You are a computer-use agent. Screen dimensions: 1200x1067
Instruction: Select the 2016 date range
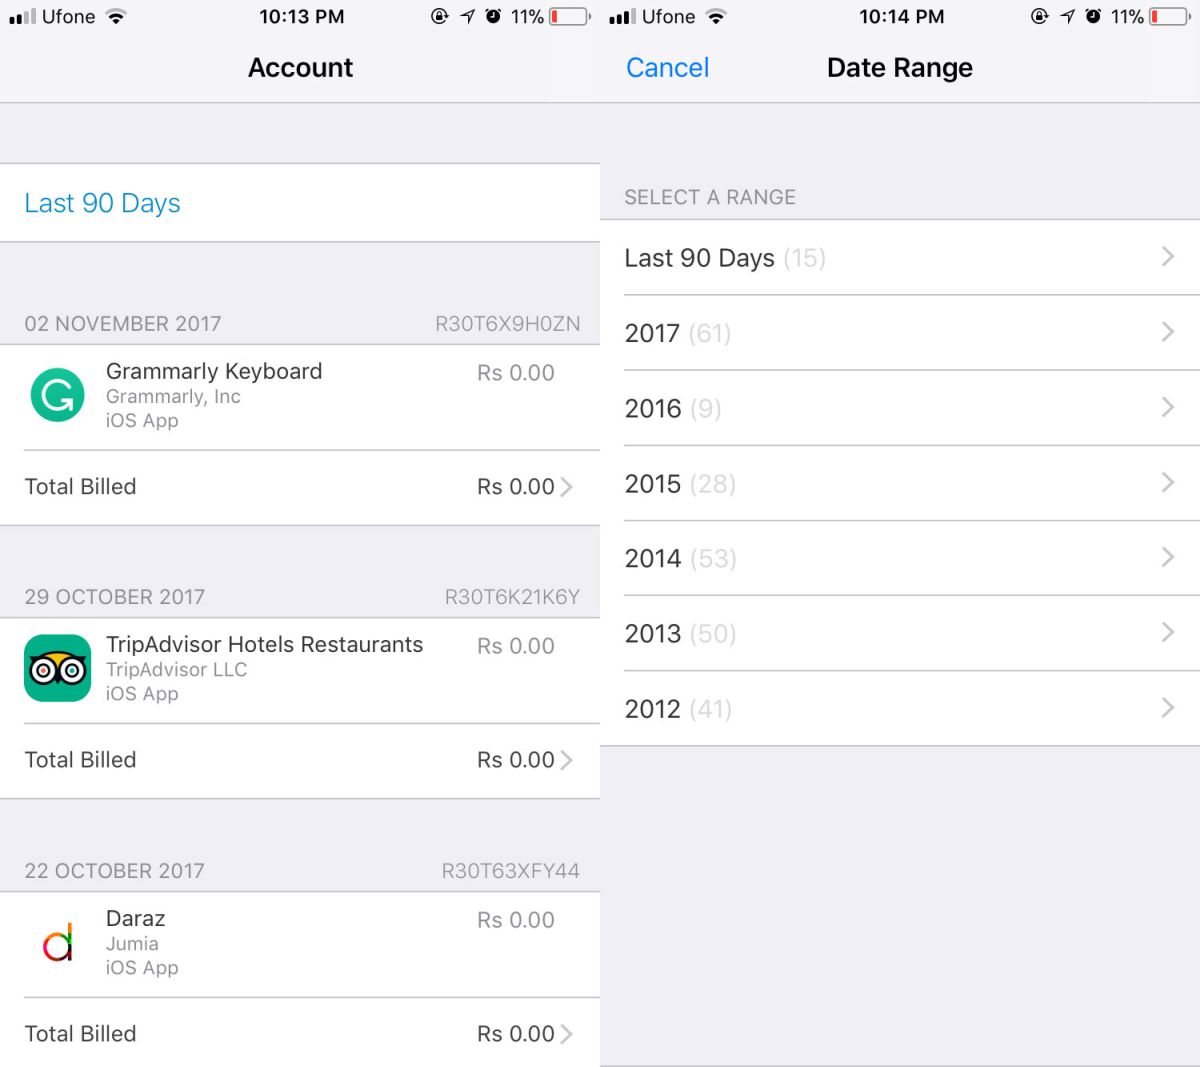click(x=900, y=408)
